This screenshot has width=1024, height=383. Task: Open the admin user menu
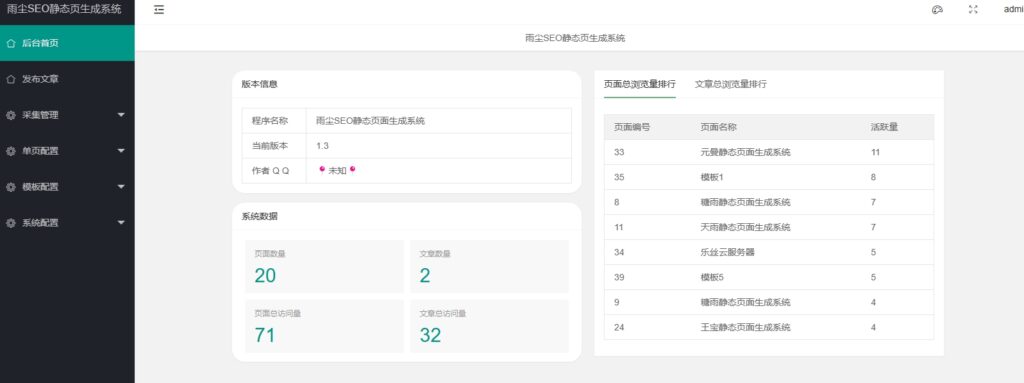tap(1014, 10)
